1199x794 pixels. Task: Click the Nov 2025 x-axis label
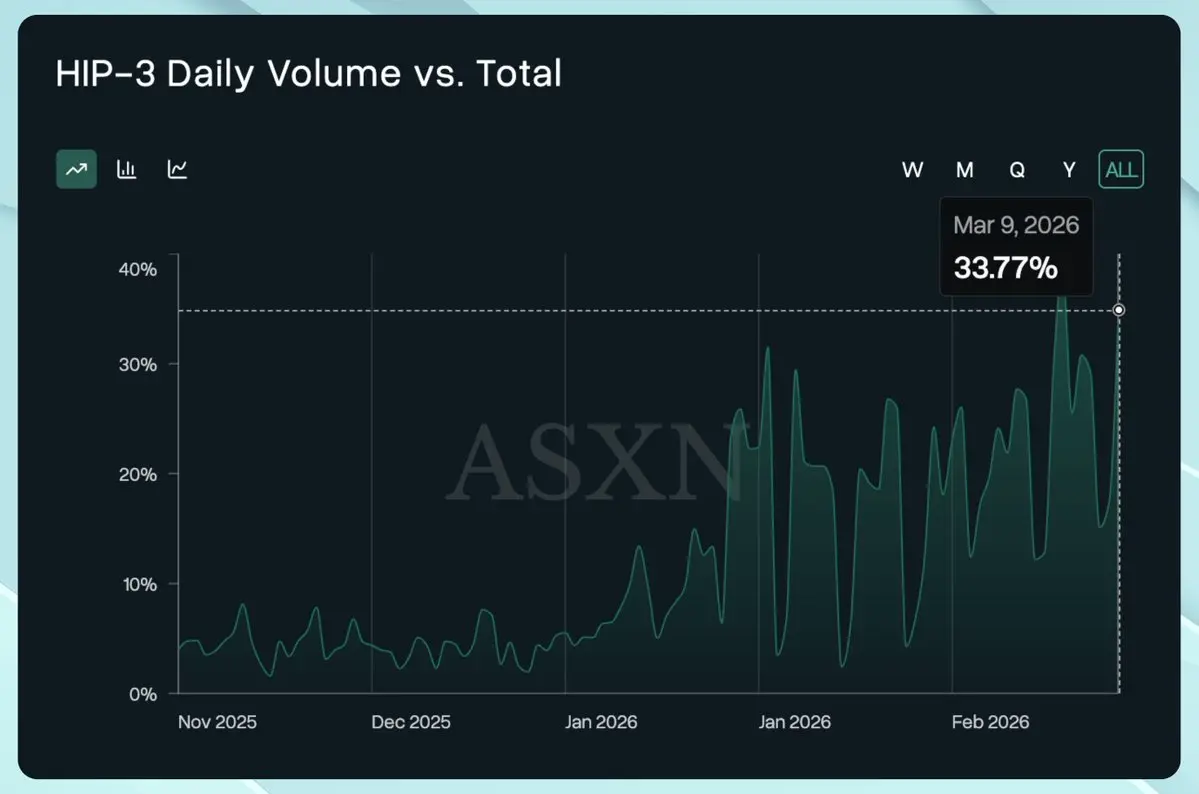point(217,722)
